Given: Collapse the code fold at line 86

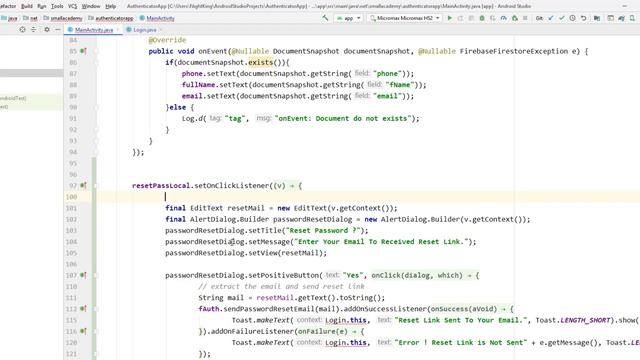Looking at the screenshot, I should click(x=96, y=62).
